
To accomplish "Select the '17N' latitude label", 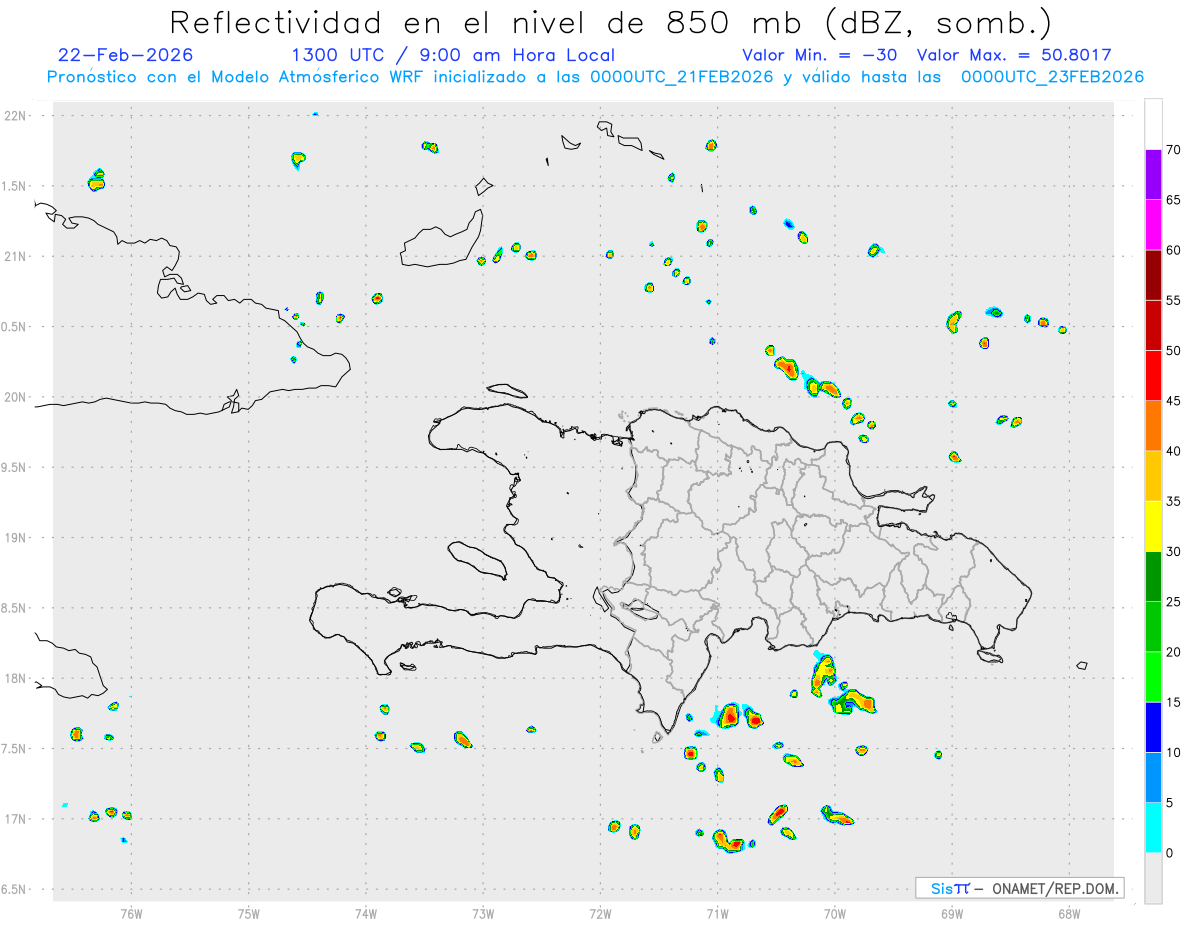I will (15, 819).
